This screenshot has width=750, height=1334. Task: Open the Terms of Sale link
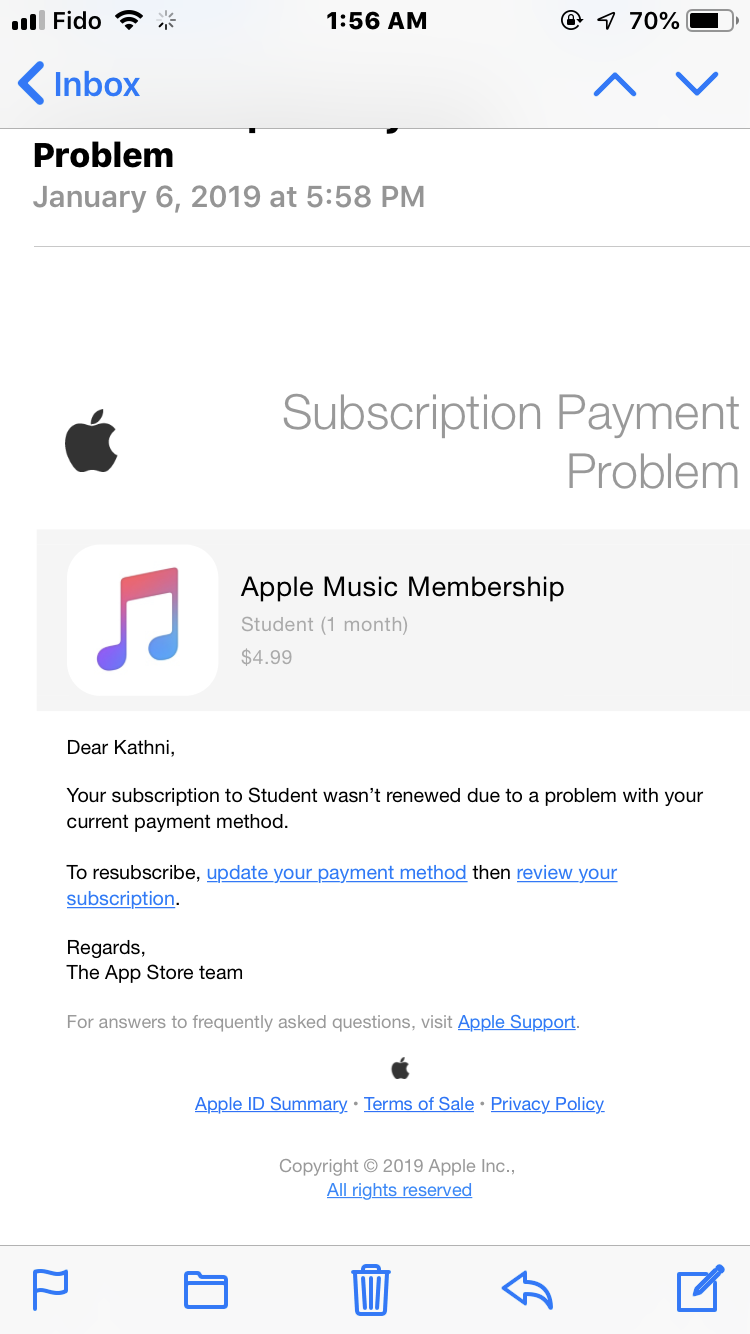click(x=419, y=1104)
